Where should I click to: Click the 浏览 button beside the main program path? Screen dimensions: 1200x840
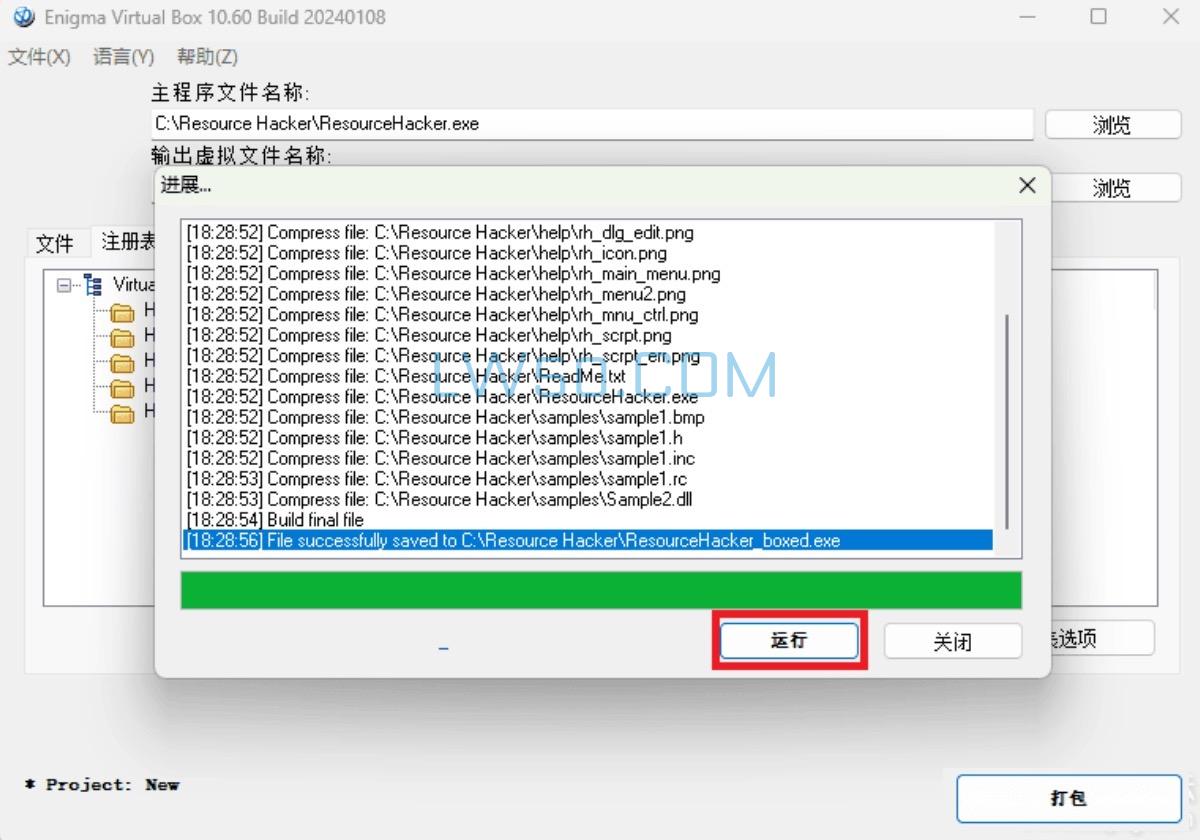(1112, 125)
